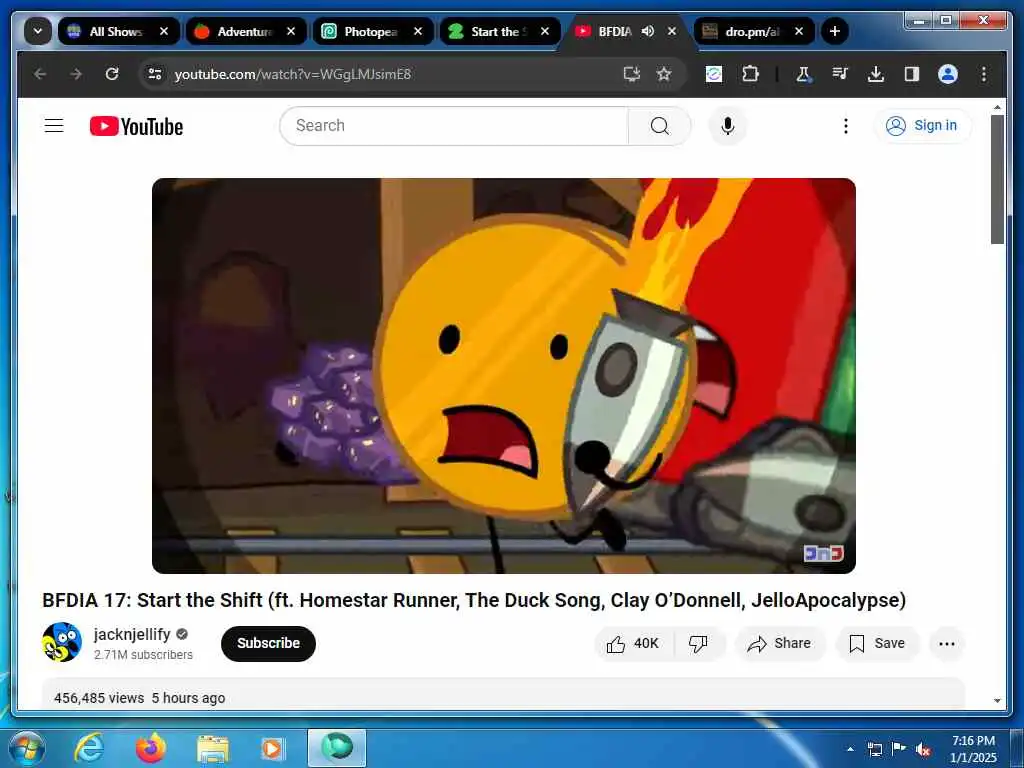Open the jacknjellify channel name link
Screen dimensions: 1024x768
click(x=132, y=634)
